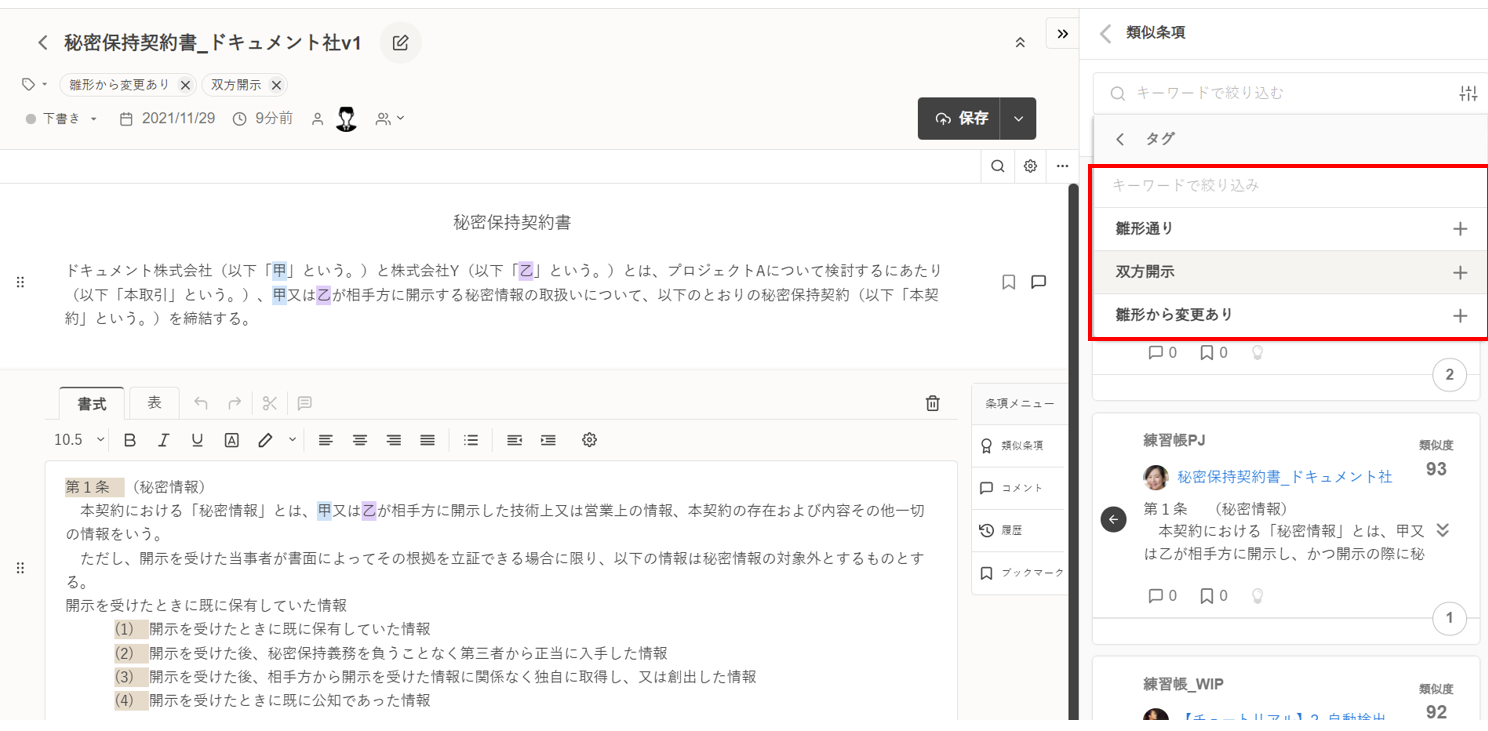The width and height of the screenshot is (1488, 731).
Task: Delete the clause with the trash icon
Action: pos(932,403)
